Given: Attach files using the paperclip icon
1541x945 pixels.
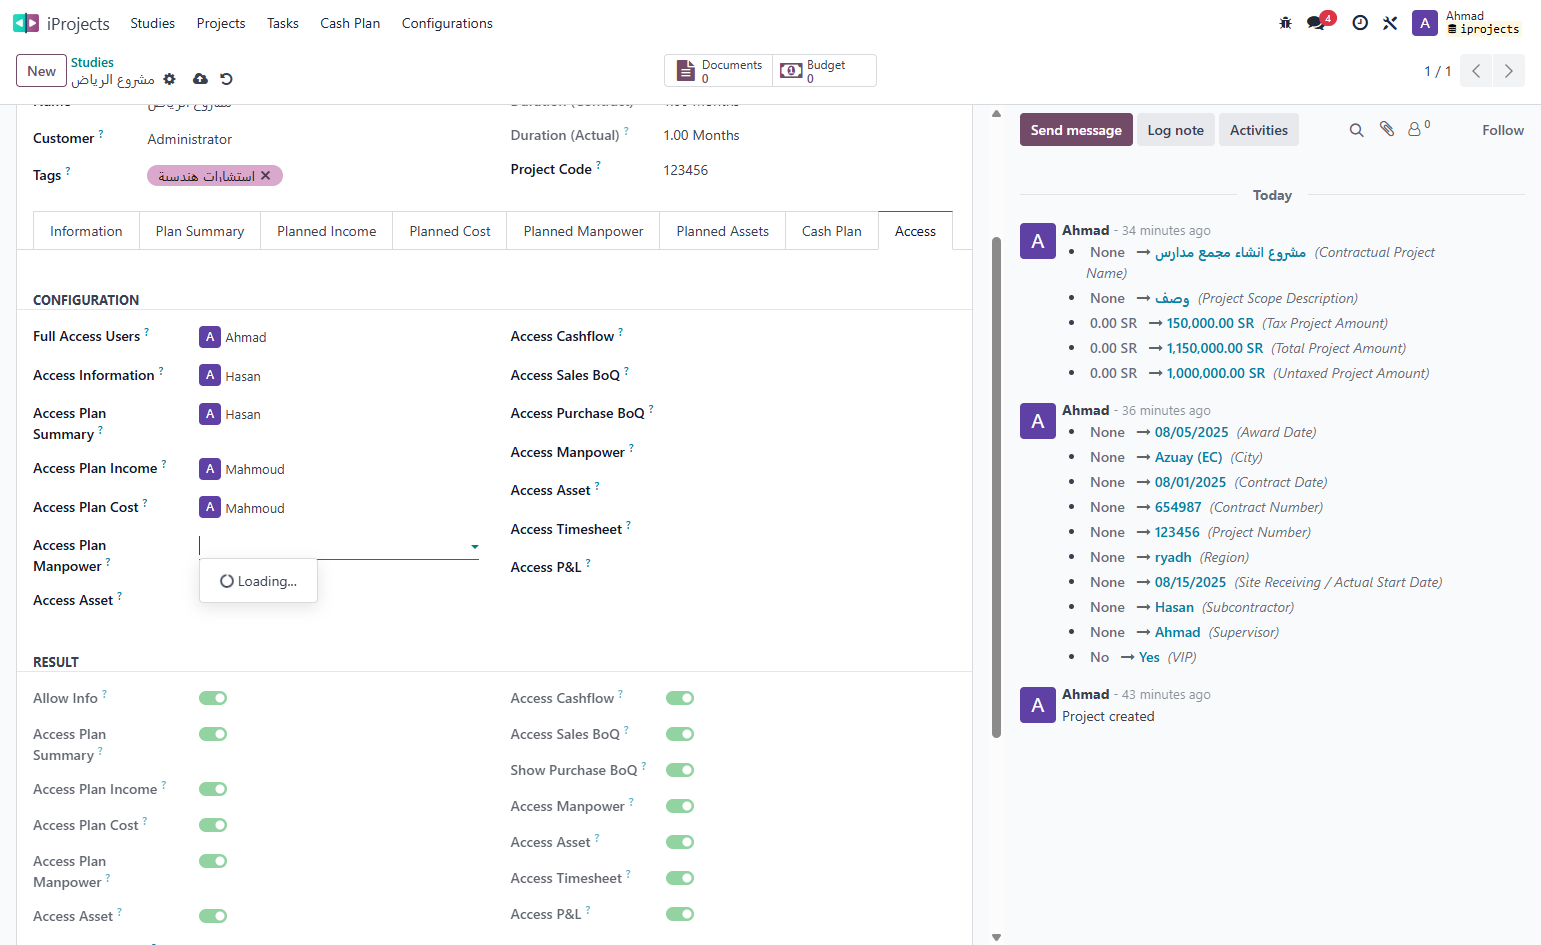Looking at the screenshot, I should [1387, 129].
